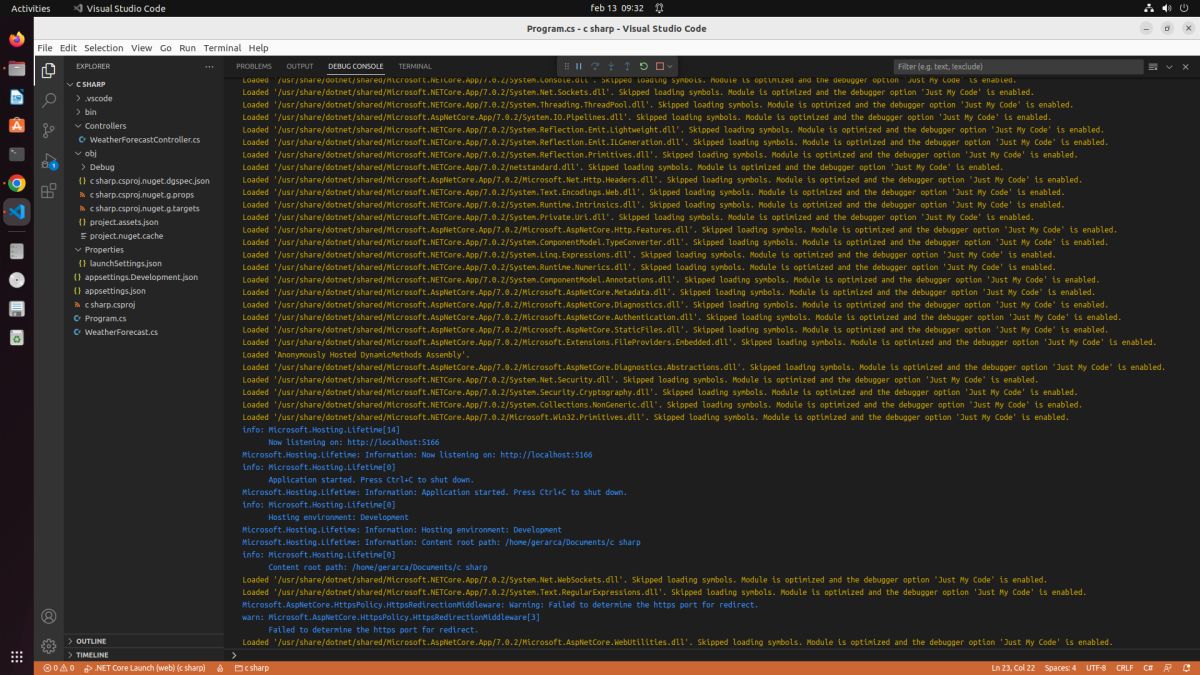This screenshot has height=675, width=1200.
Task: Open the Manage gear icon
Action: (48, 646)
